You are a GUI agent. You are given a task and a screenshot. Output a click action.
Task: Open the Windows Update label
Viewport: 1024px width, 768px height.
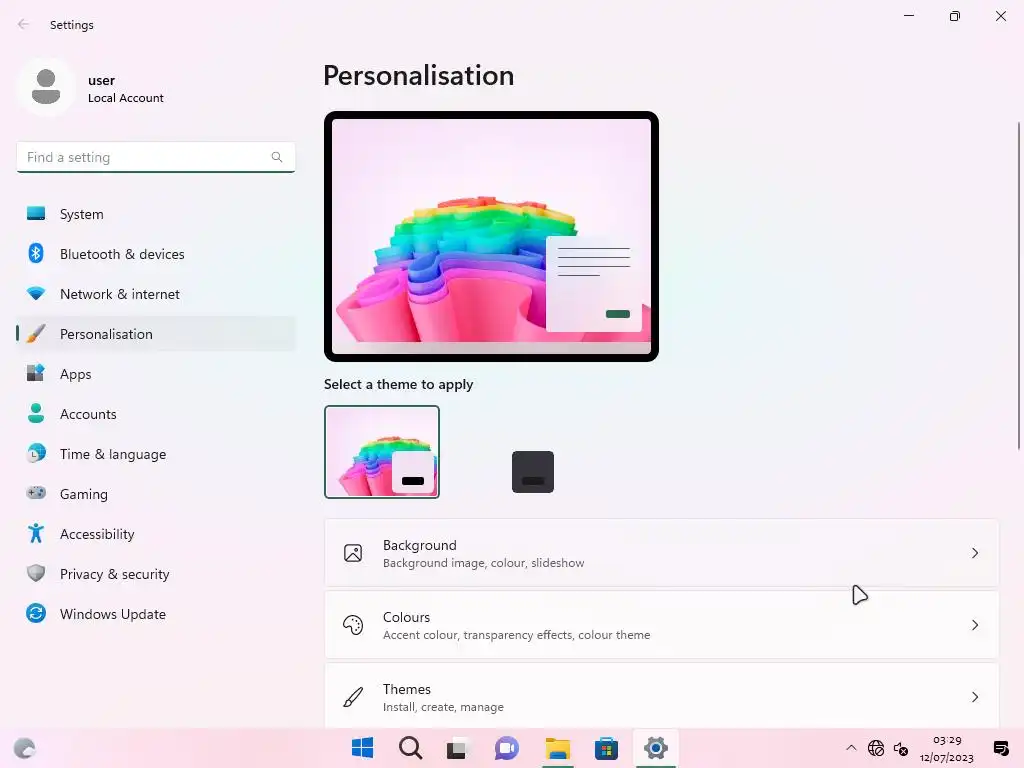tap(113, 614)
